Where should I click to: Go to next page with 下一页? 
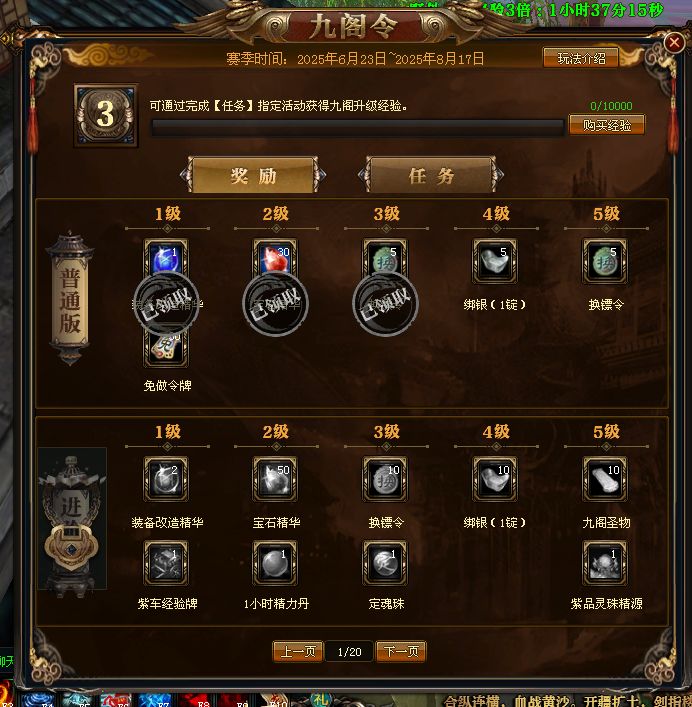click(401, 652)
